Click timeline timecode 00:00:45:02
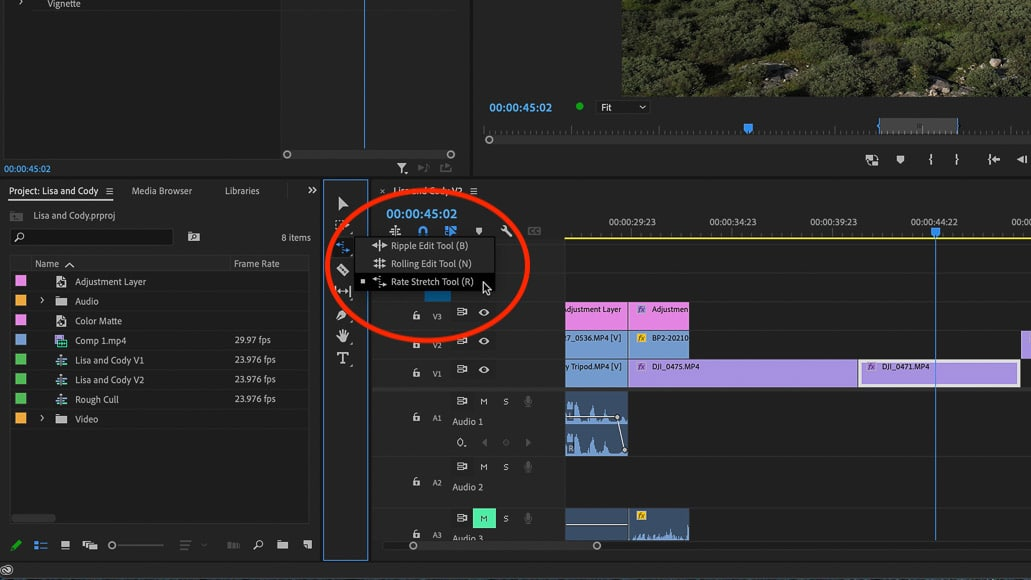Image resolution: width=1031 pixels, height=580 pixels. click(x=421, y=214)
